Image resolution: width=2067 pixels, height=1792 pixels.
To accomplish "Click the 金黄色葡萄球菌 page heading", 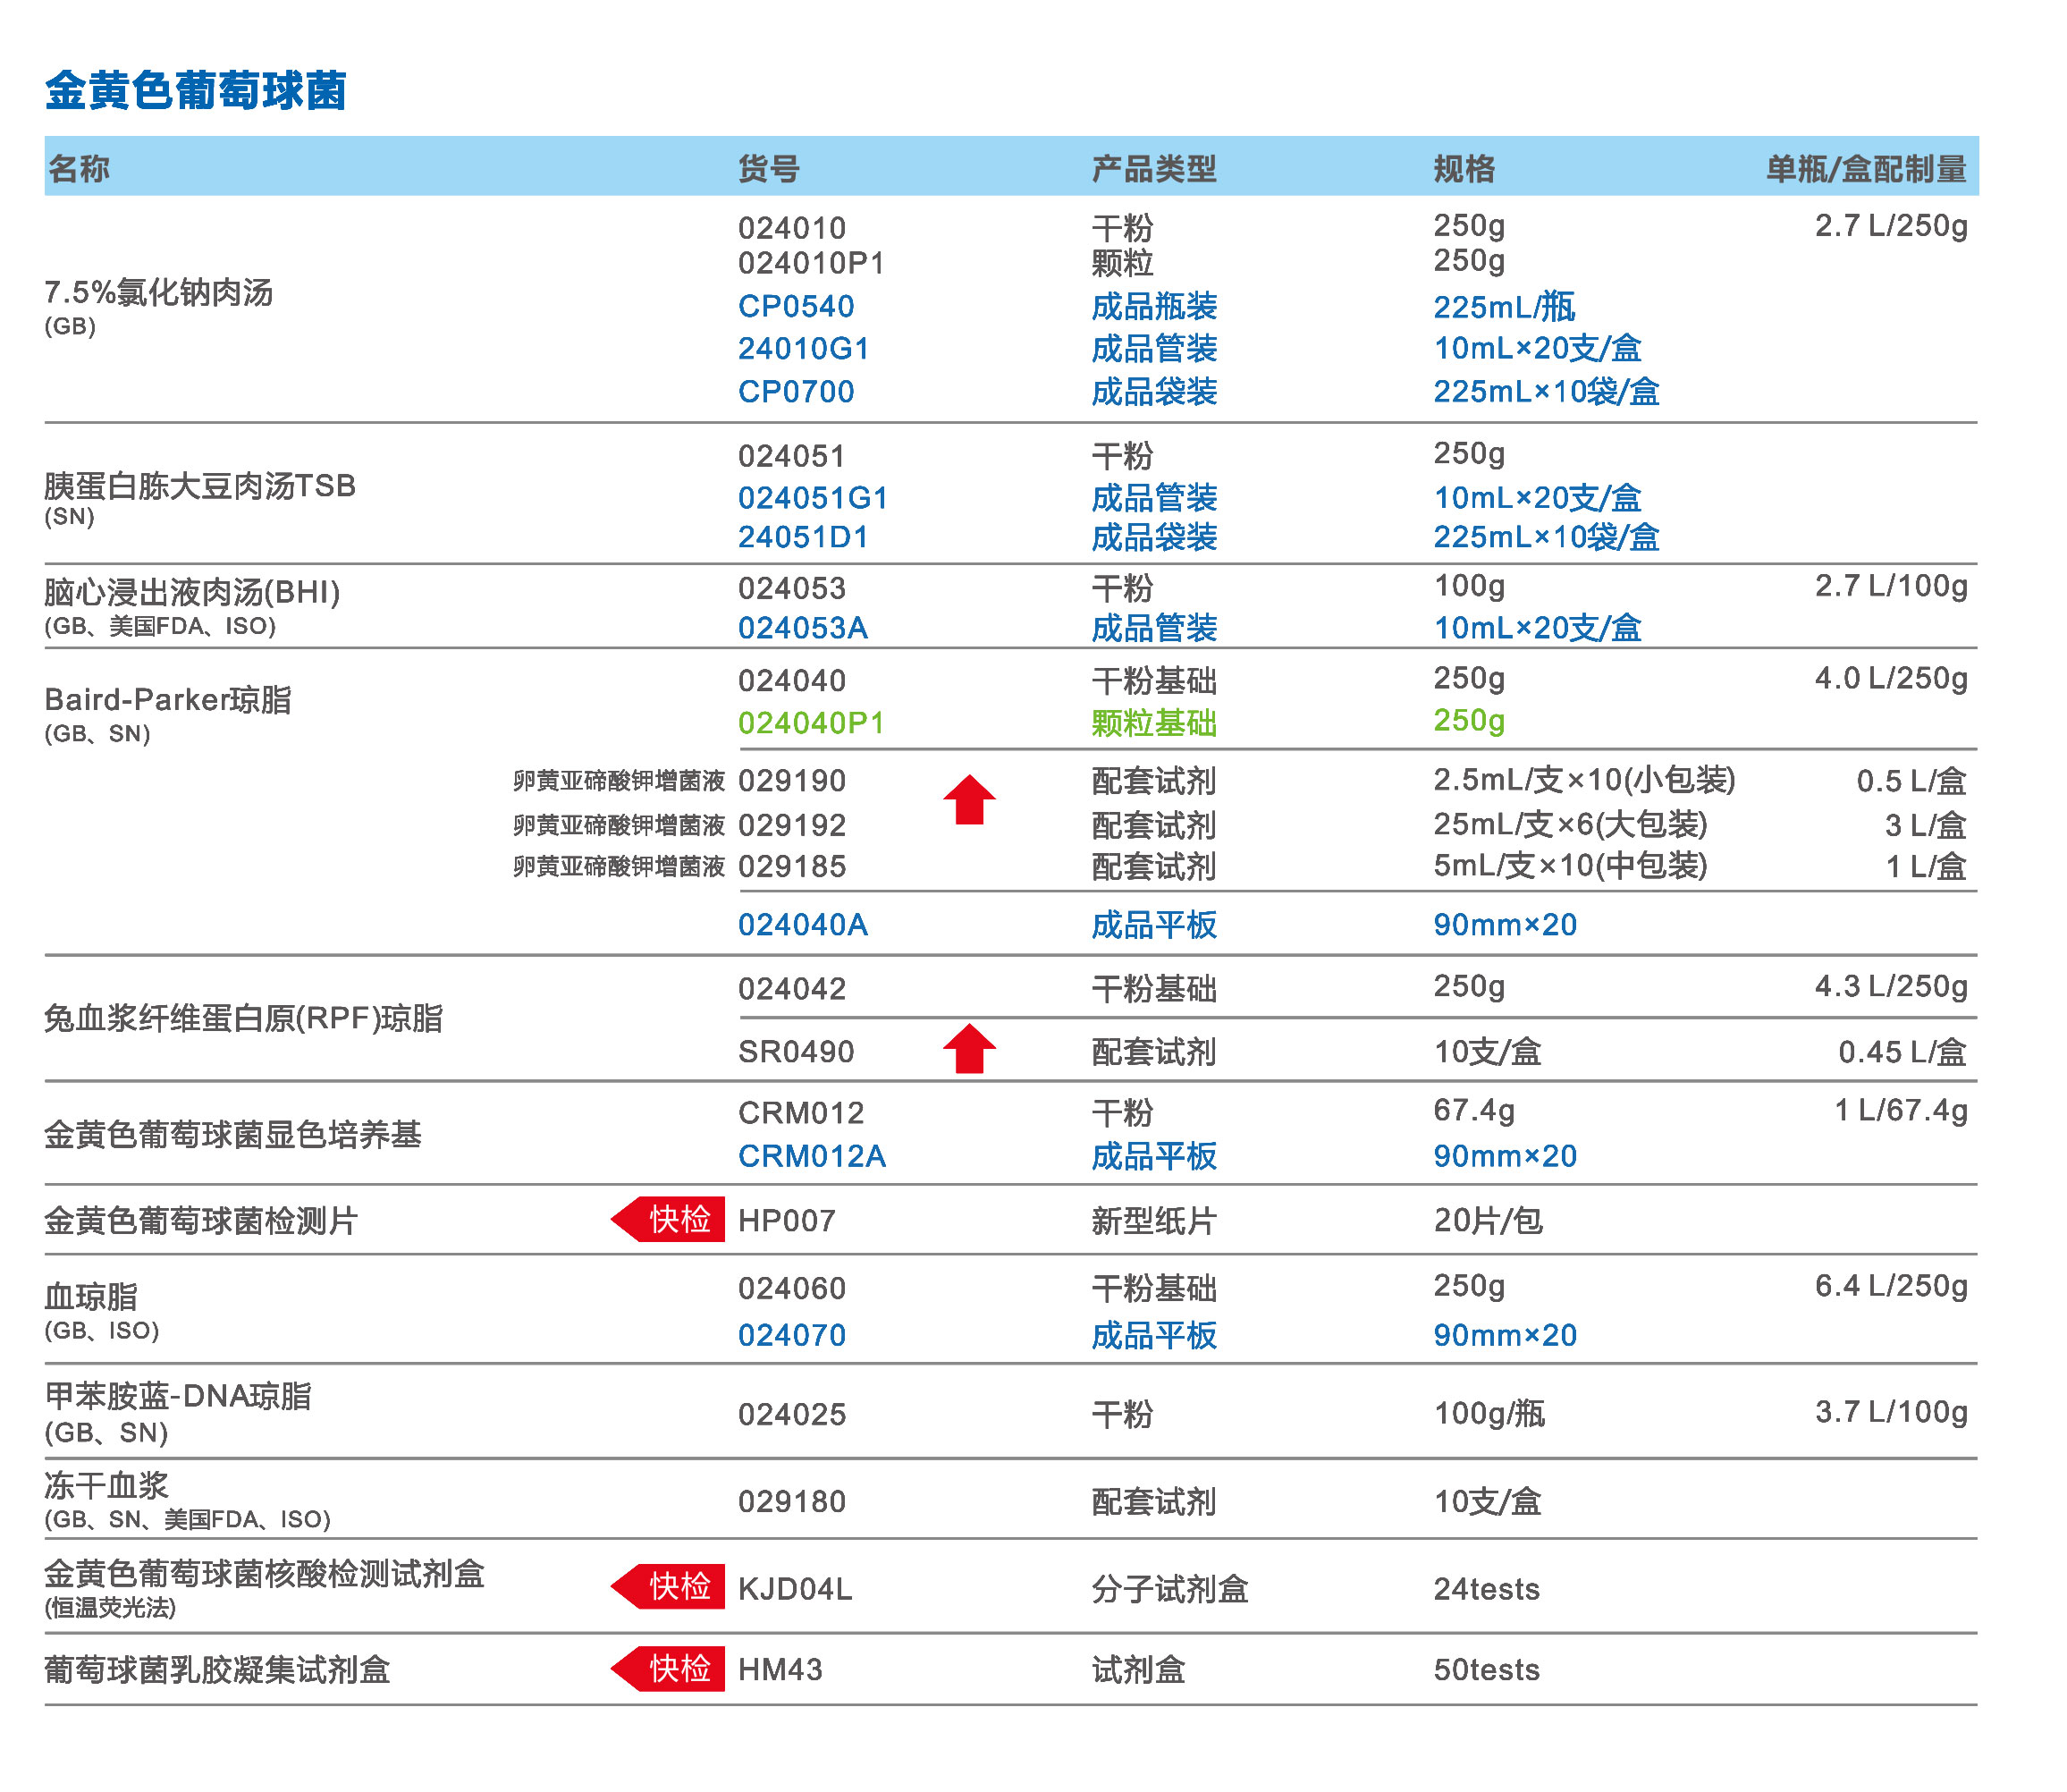I will pyautogui.click(x=196, y=90).
